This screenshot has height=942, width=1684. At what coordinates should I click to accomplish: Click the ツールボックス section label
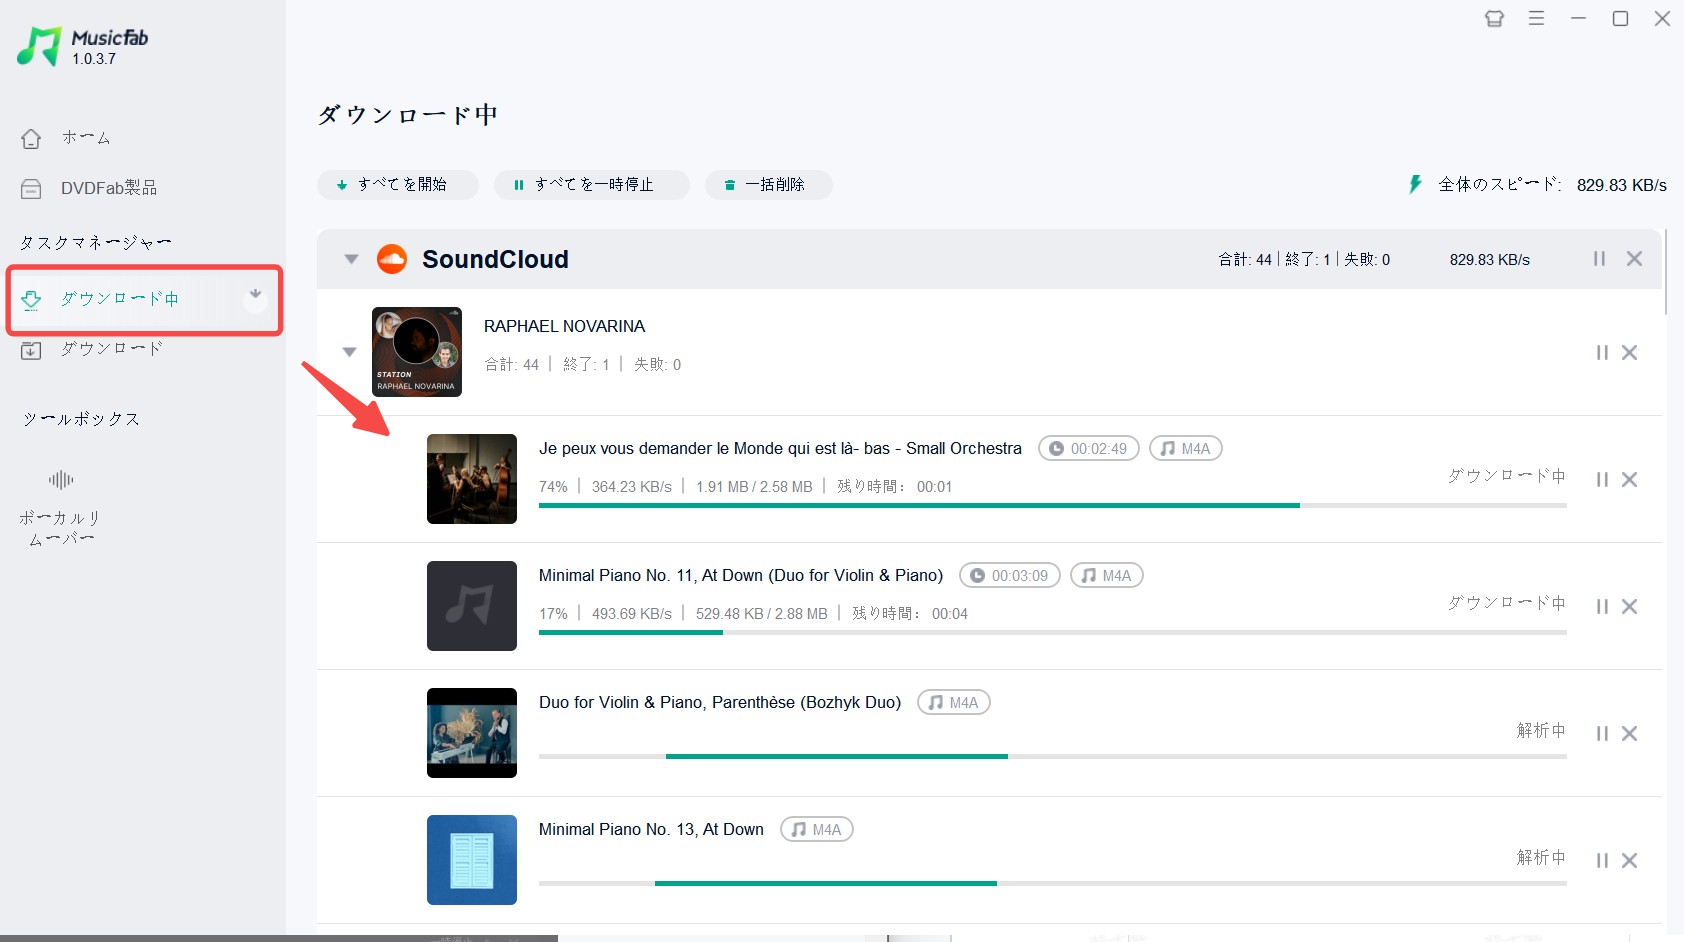81,419
